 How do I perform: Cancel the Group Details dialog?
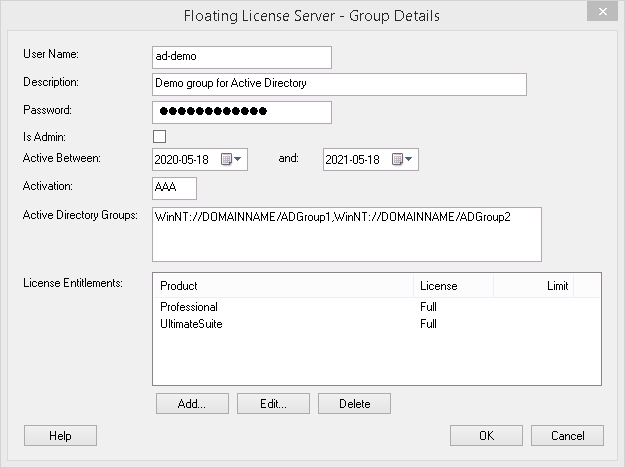point(567,436)
